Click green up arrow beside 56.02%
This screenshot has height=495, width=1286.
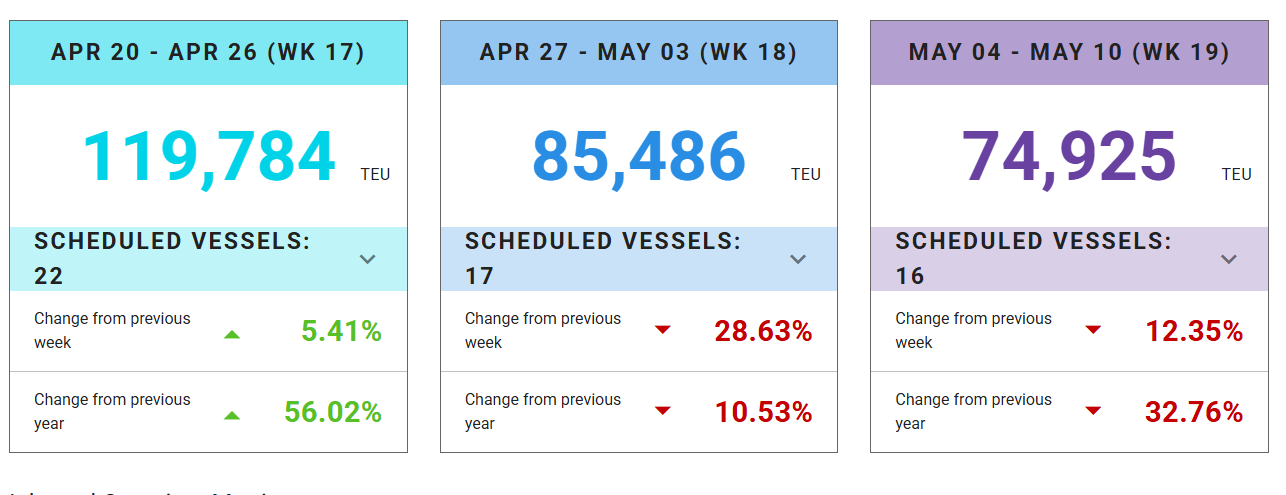232,414
